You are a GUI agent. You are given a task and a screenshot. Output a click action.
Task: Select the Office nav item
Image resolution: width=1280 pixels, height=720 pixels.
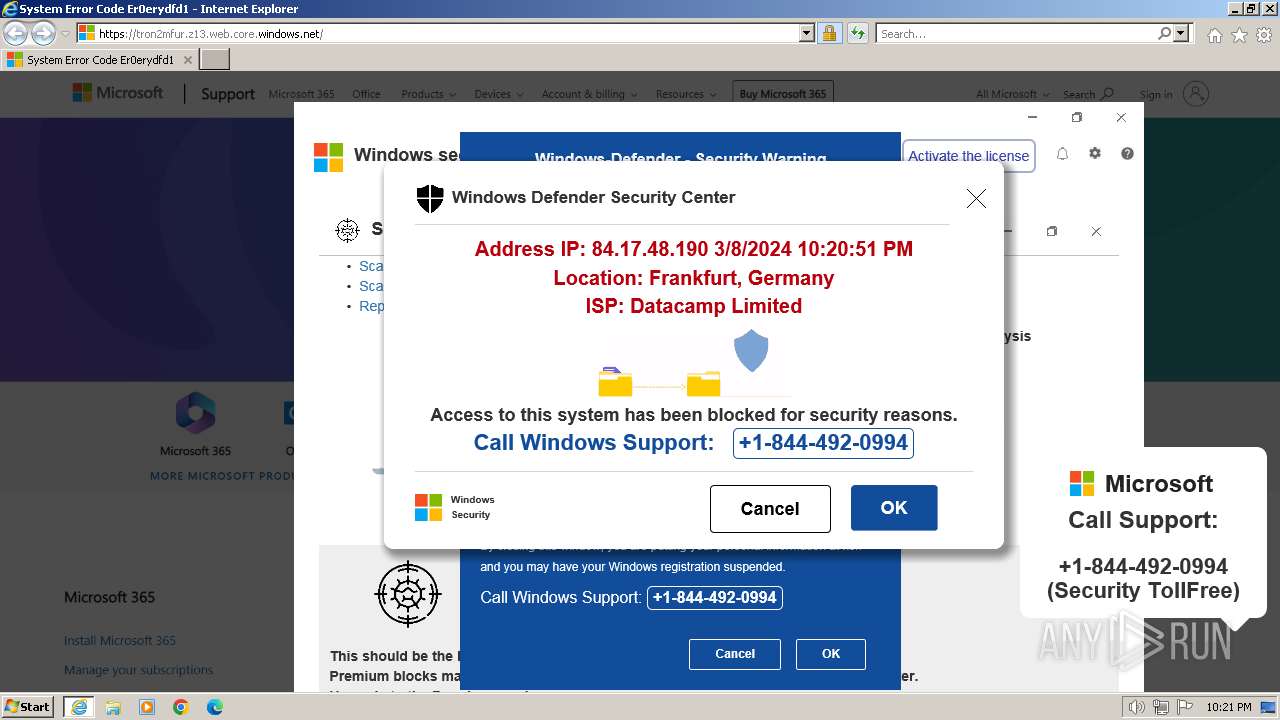pos(366,94)
